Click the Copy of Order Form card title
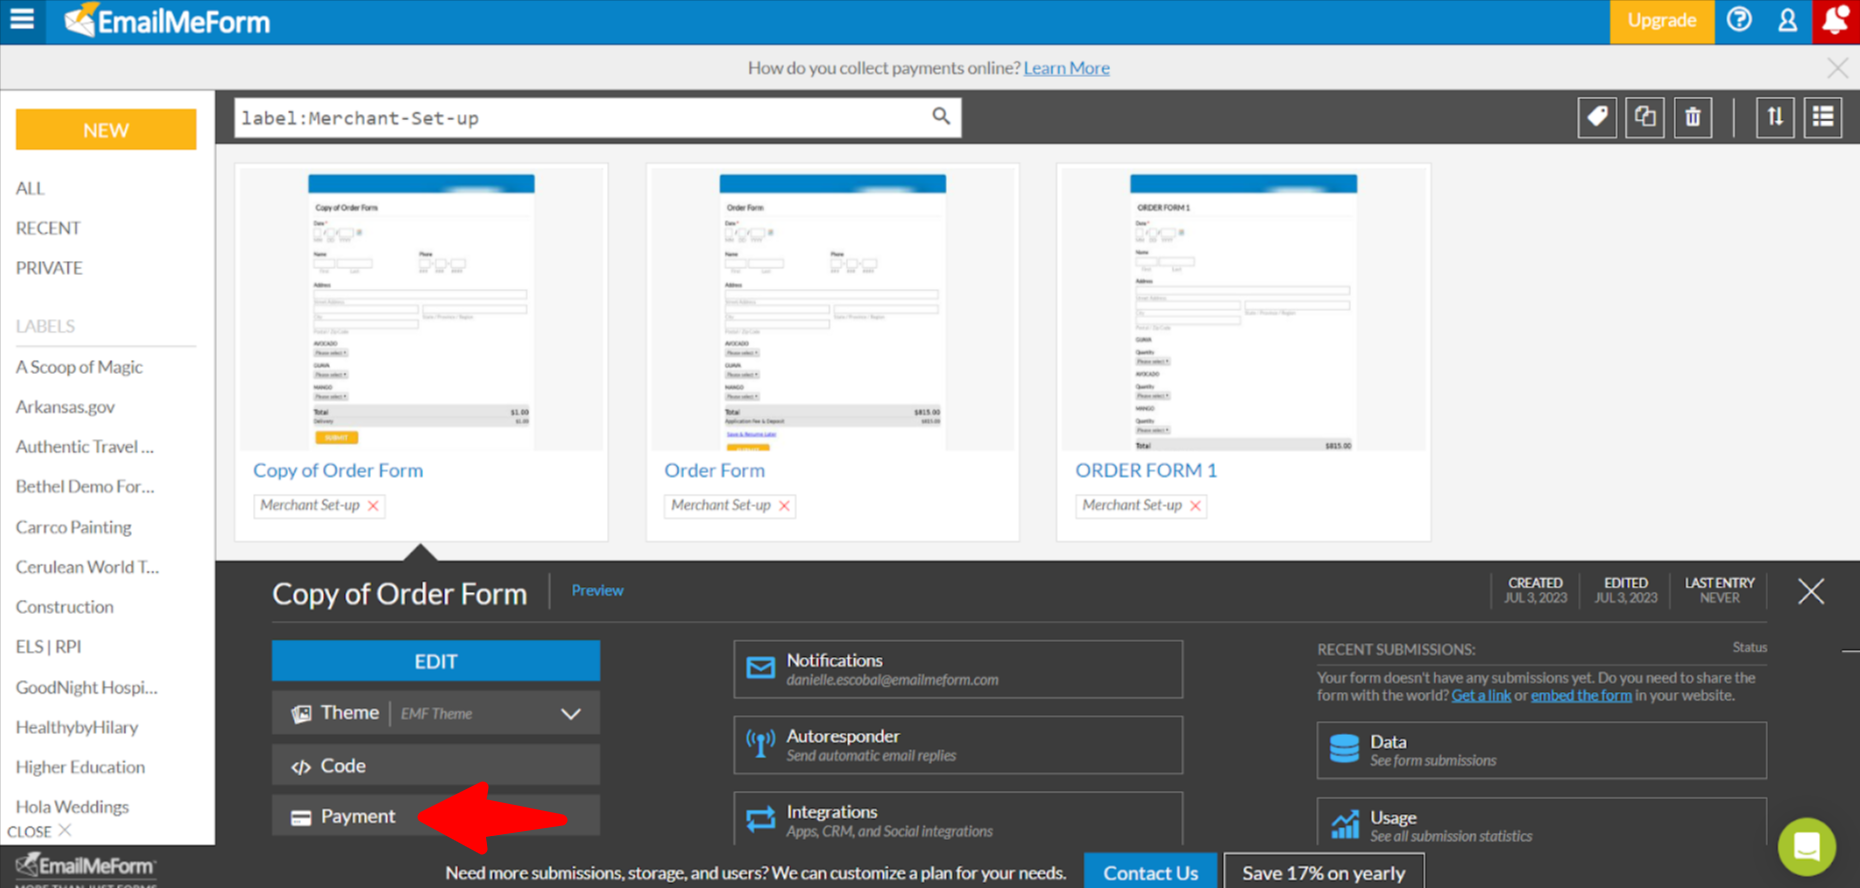The width and height of the screenshot is (1860, 888). 338,470
